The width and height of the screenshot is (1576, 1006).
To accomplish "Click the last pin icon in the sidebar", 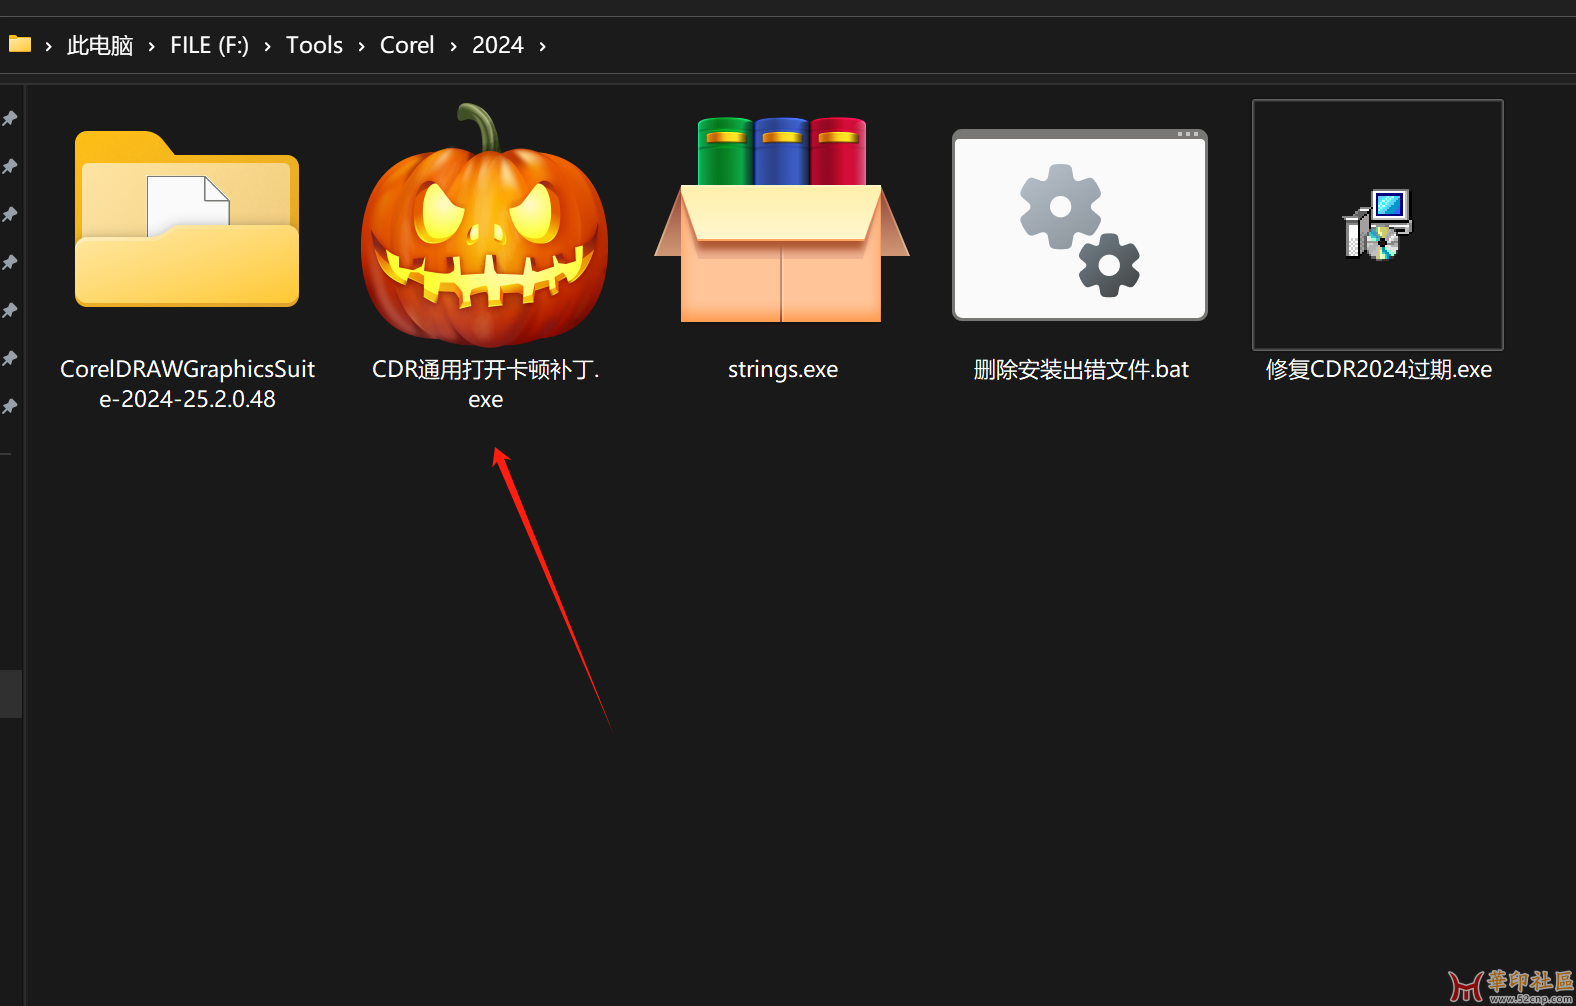I will coord(10,406).
